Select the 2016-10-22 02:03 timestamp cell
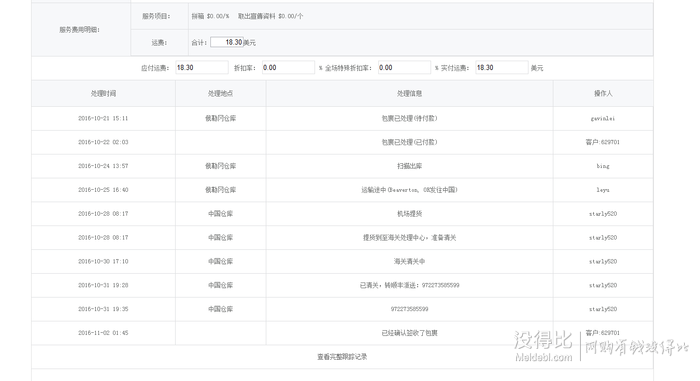The width and height of the screenshot is (700, 381). (103, 142)
